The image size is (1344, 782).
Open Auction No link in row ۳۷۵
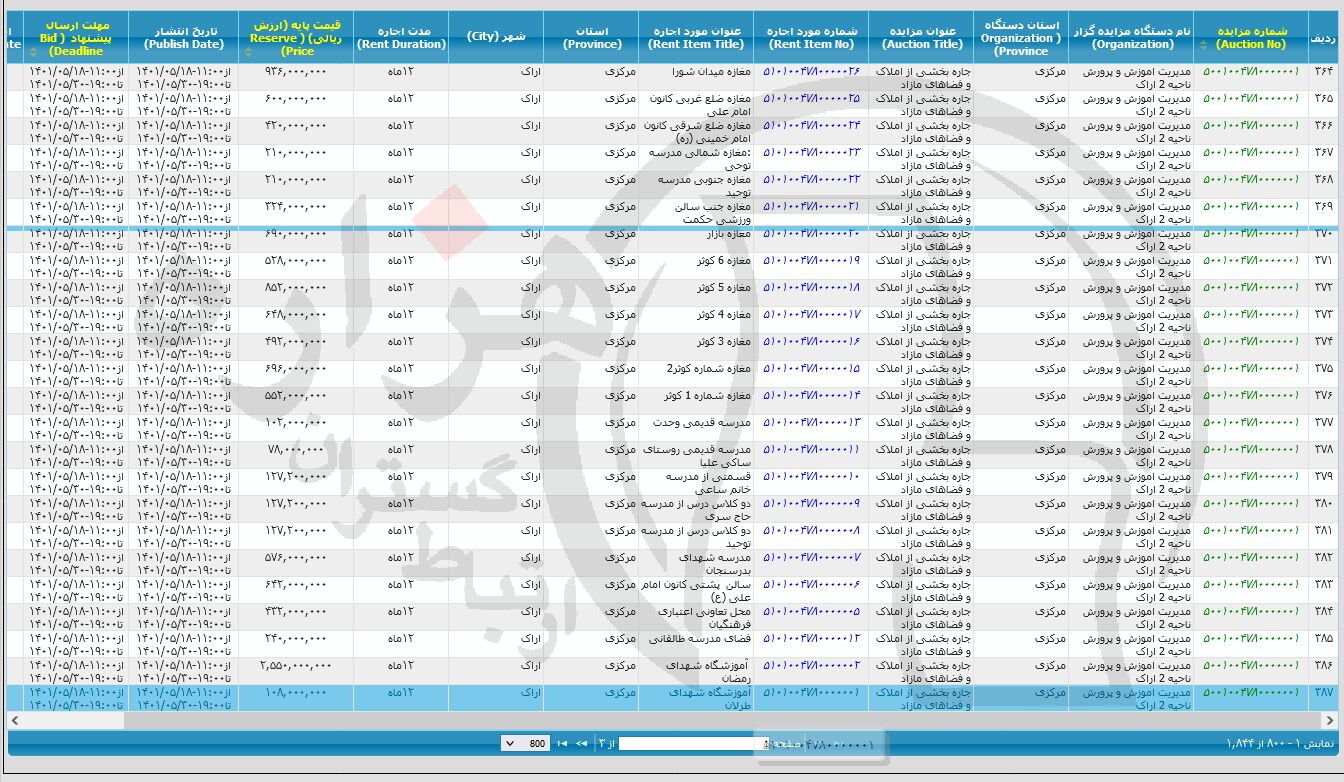click(1251, 368)
